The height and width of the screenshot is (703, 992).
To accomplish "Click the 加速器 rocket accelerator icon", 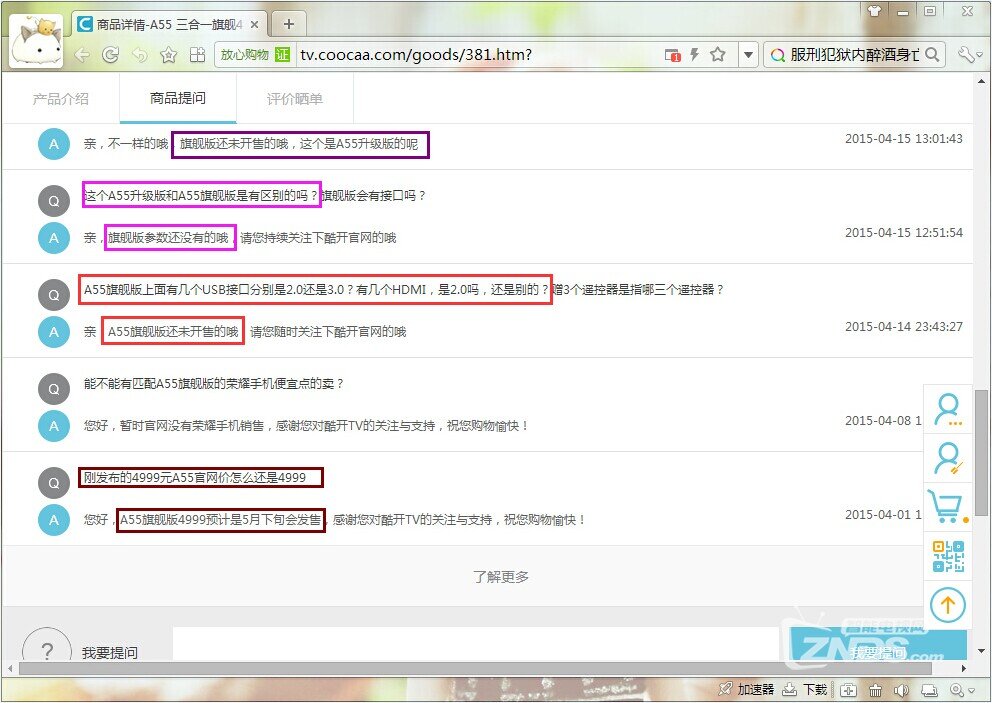I will 747,689.
